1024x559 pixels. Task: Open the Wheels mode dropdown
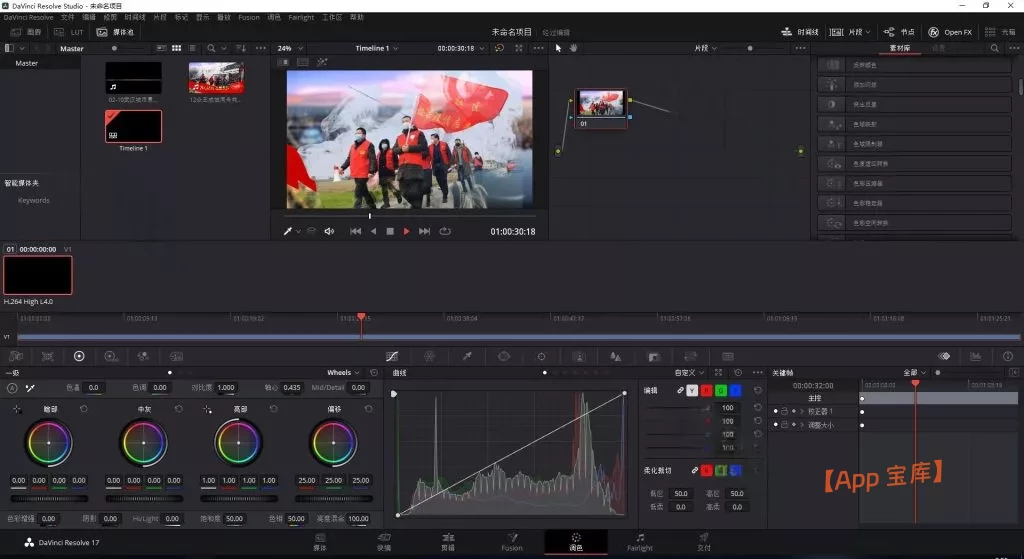coord(344,373)
